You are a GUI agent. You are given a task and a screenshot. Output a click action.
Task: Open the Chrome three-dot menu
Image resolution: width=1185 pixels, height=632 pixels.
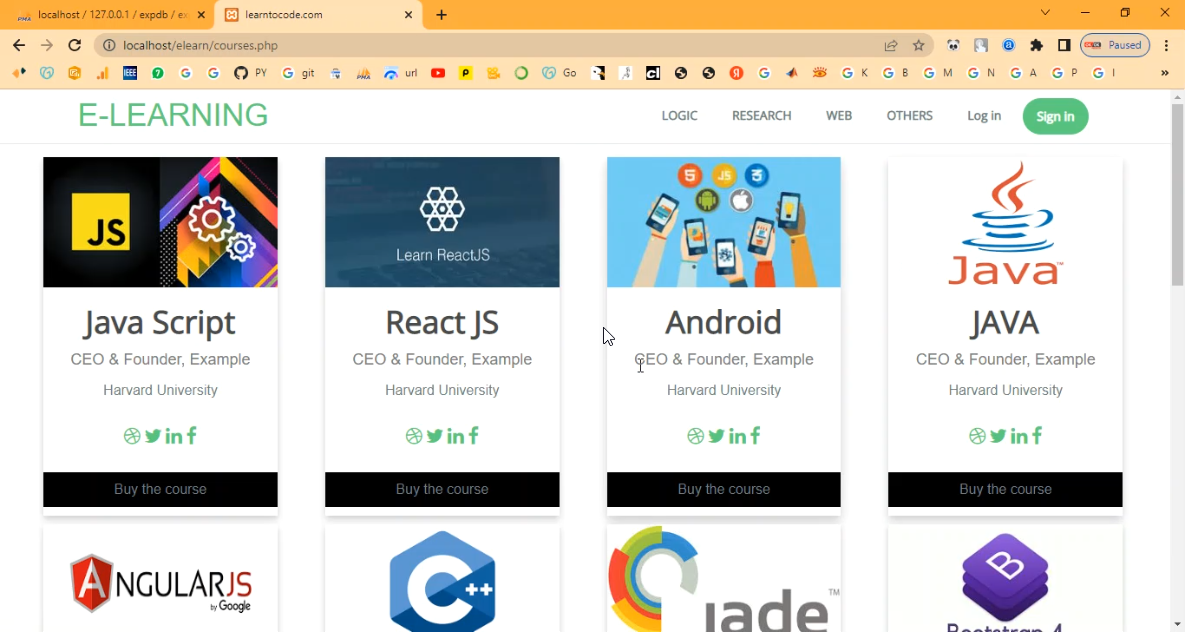coord(1166,45)
